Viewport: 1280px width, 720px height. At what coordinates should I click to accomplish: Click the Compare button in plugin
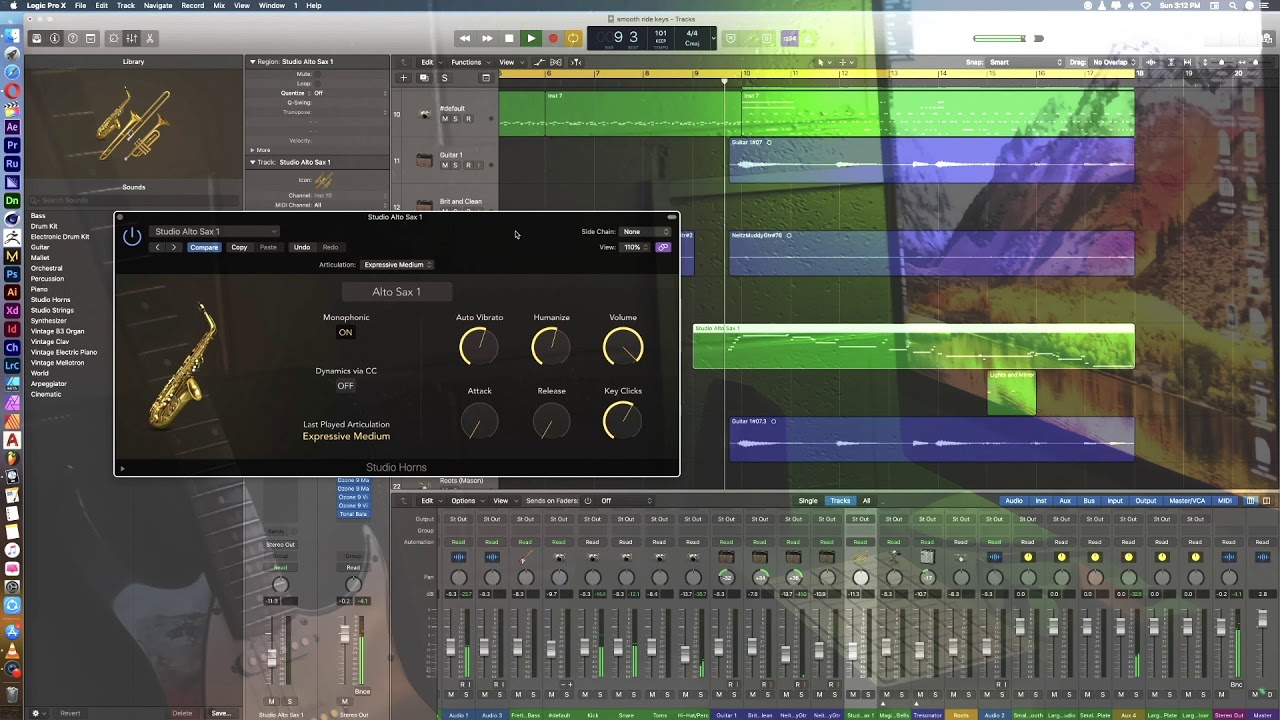coord(204,247)
